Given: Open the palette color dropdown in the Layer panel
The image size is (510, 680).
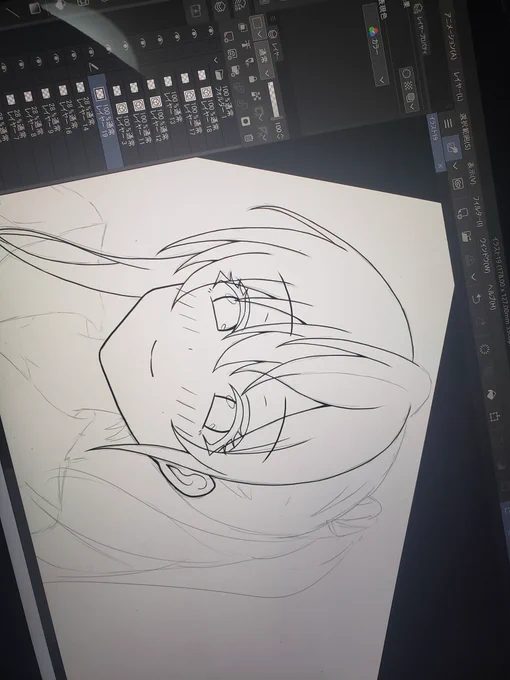Looking at the screenshot, I should pyautogui.click(x=256, y=26).
